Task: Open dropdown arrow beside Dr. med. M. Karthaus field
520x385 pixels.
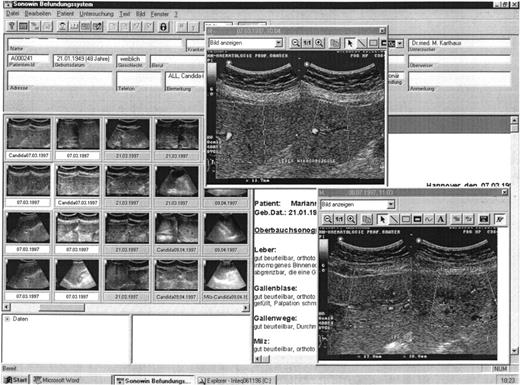Action: 400,43
